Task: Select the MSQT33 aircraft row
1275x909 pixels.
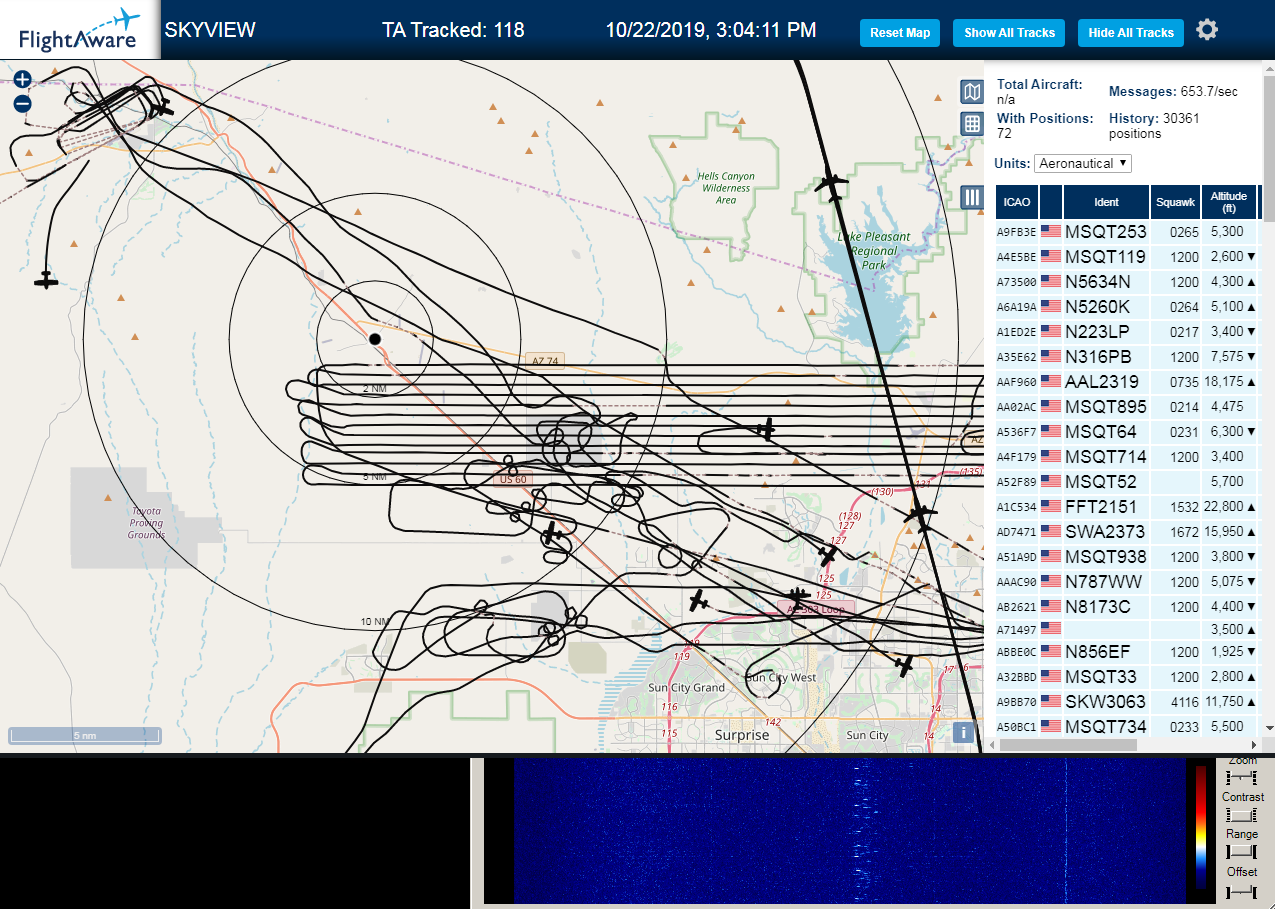Action: pyautogui.click(x=1127, y=676)
